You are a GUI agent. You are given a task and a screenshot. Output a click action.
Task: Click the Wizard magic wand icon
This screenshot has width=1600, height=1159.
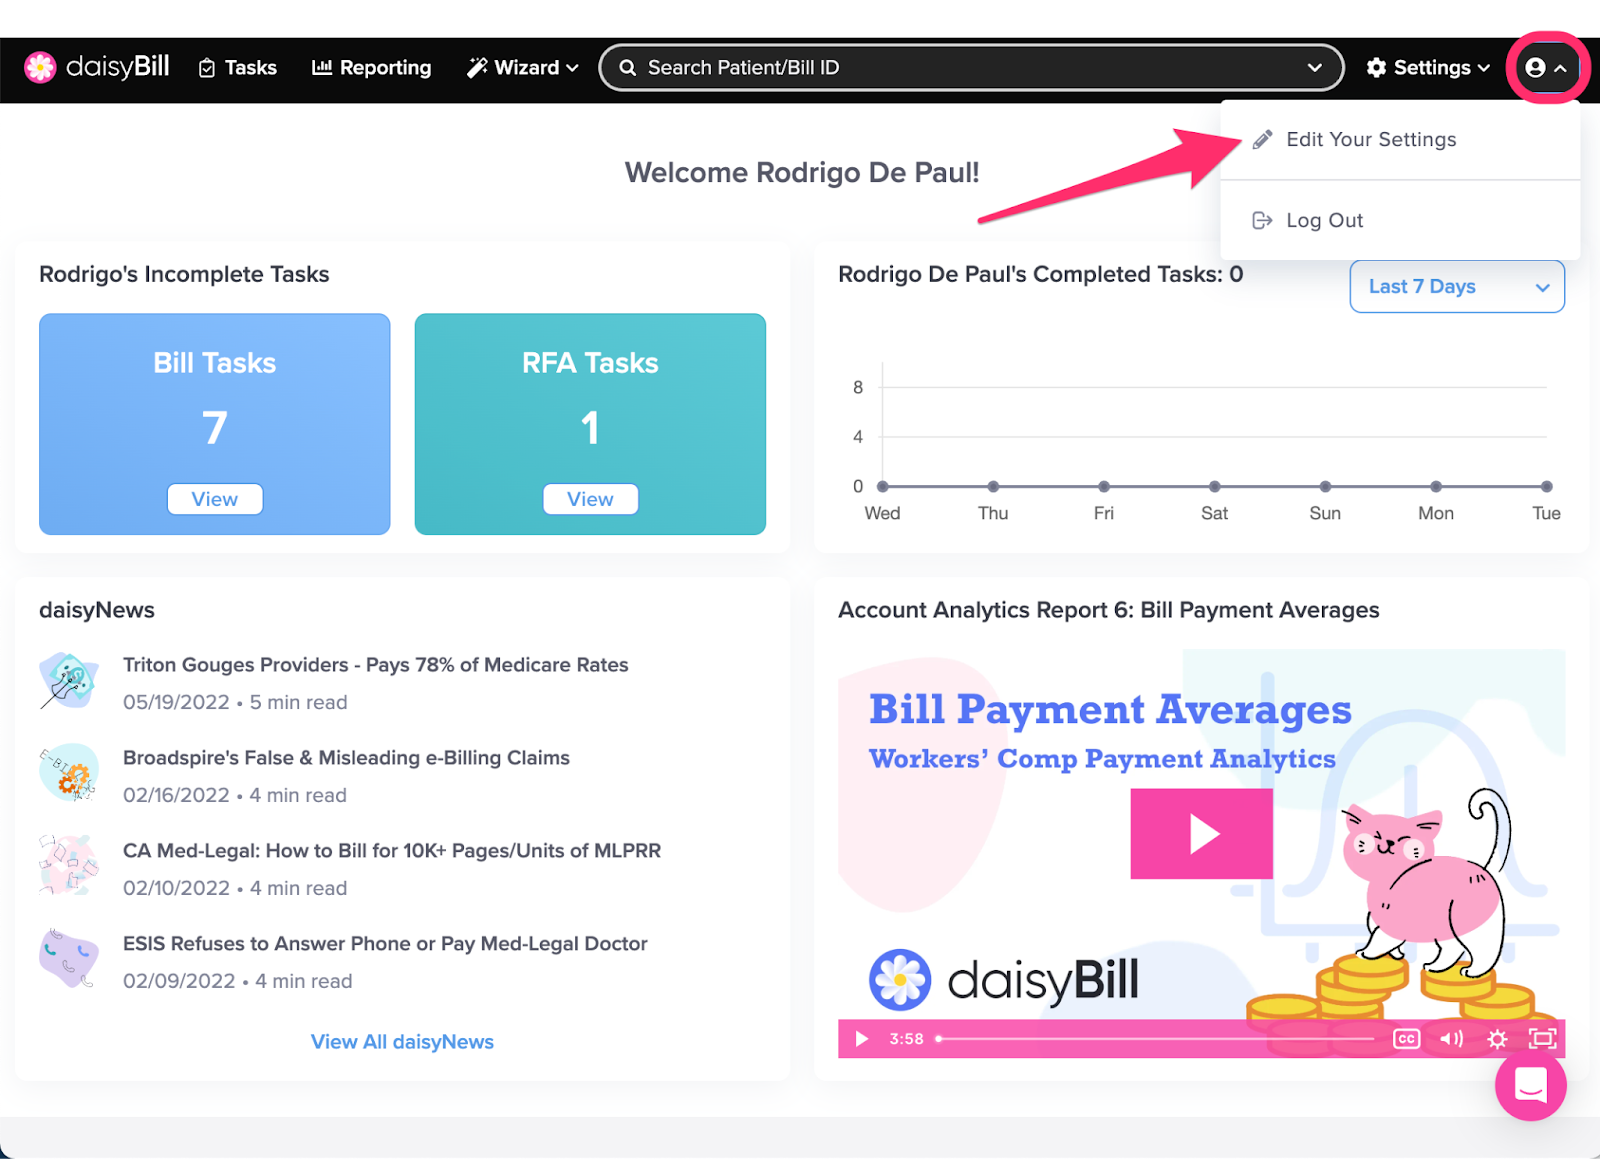(477, 67)
